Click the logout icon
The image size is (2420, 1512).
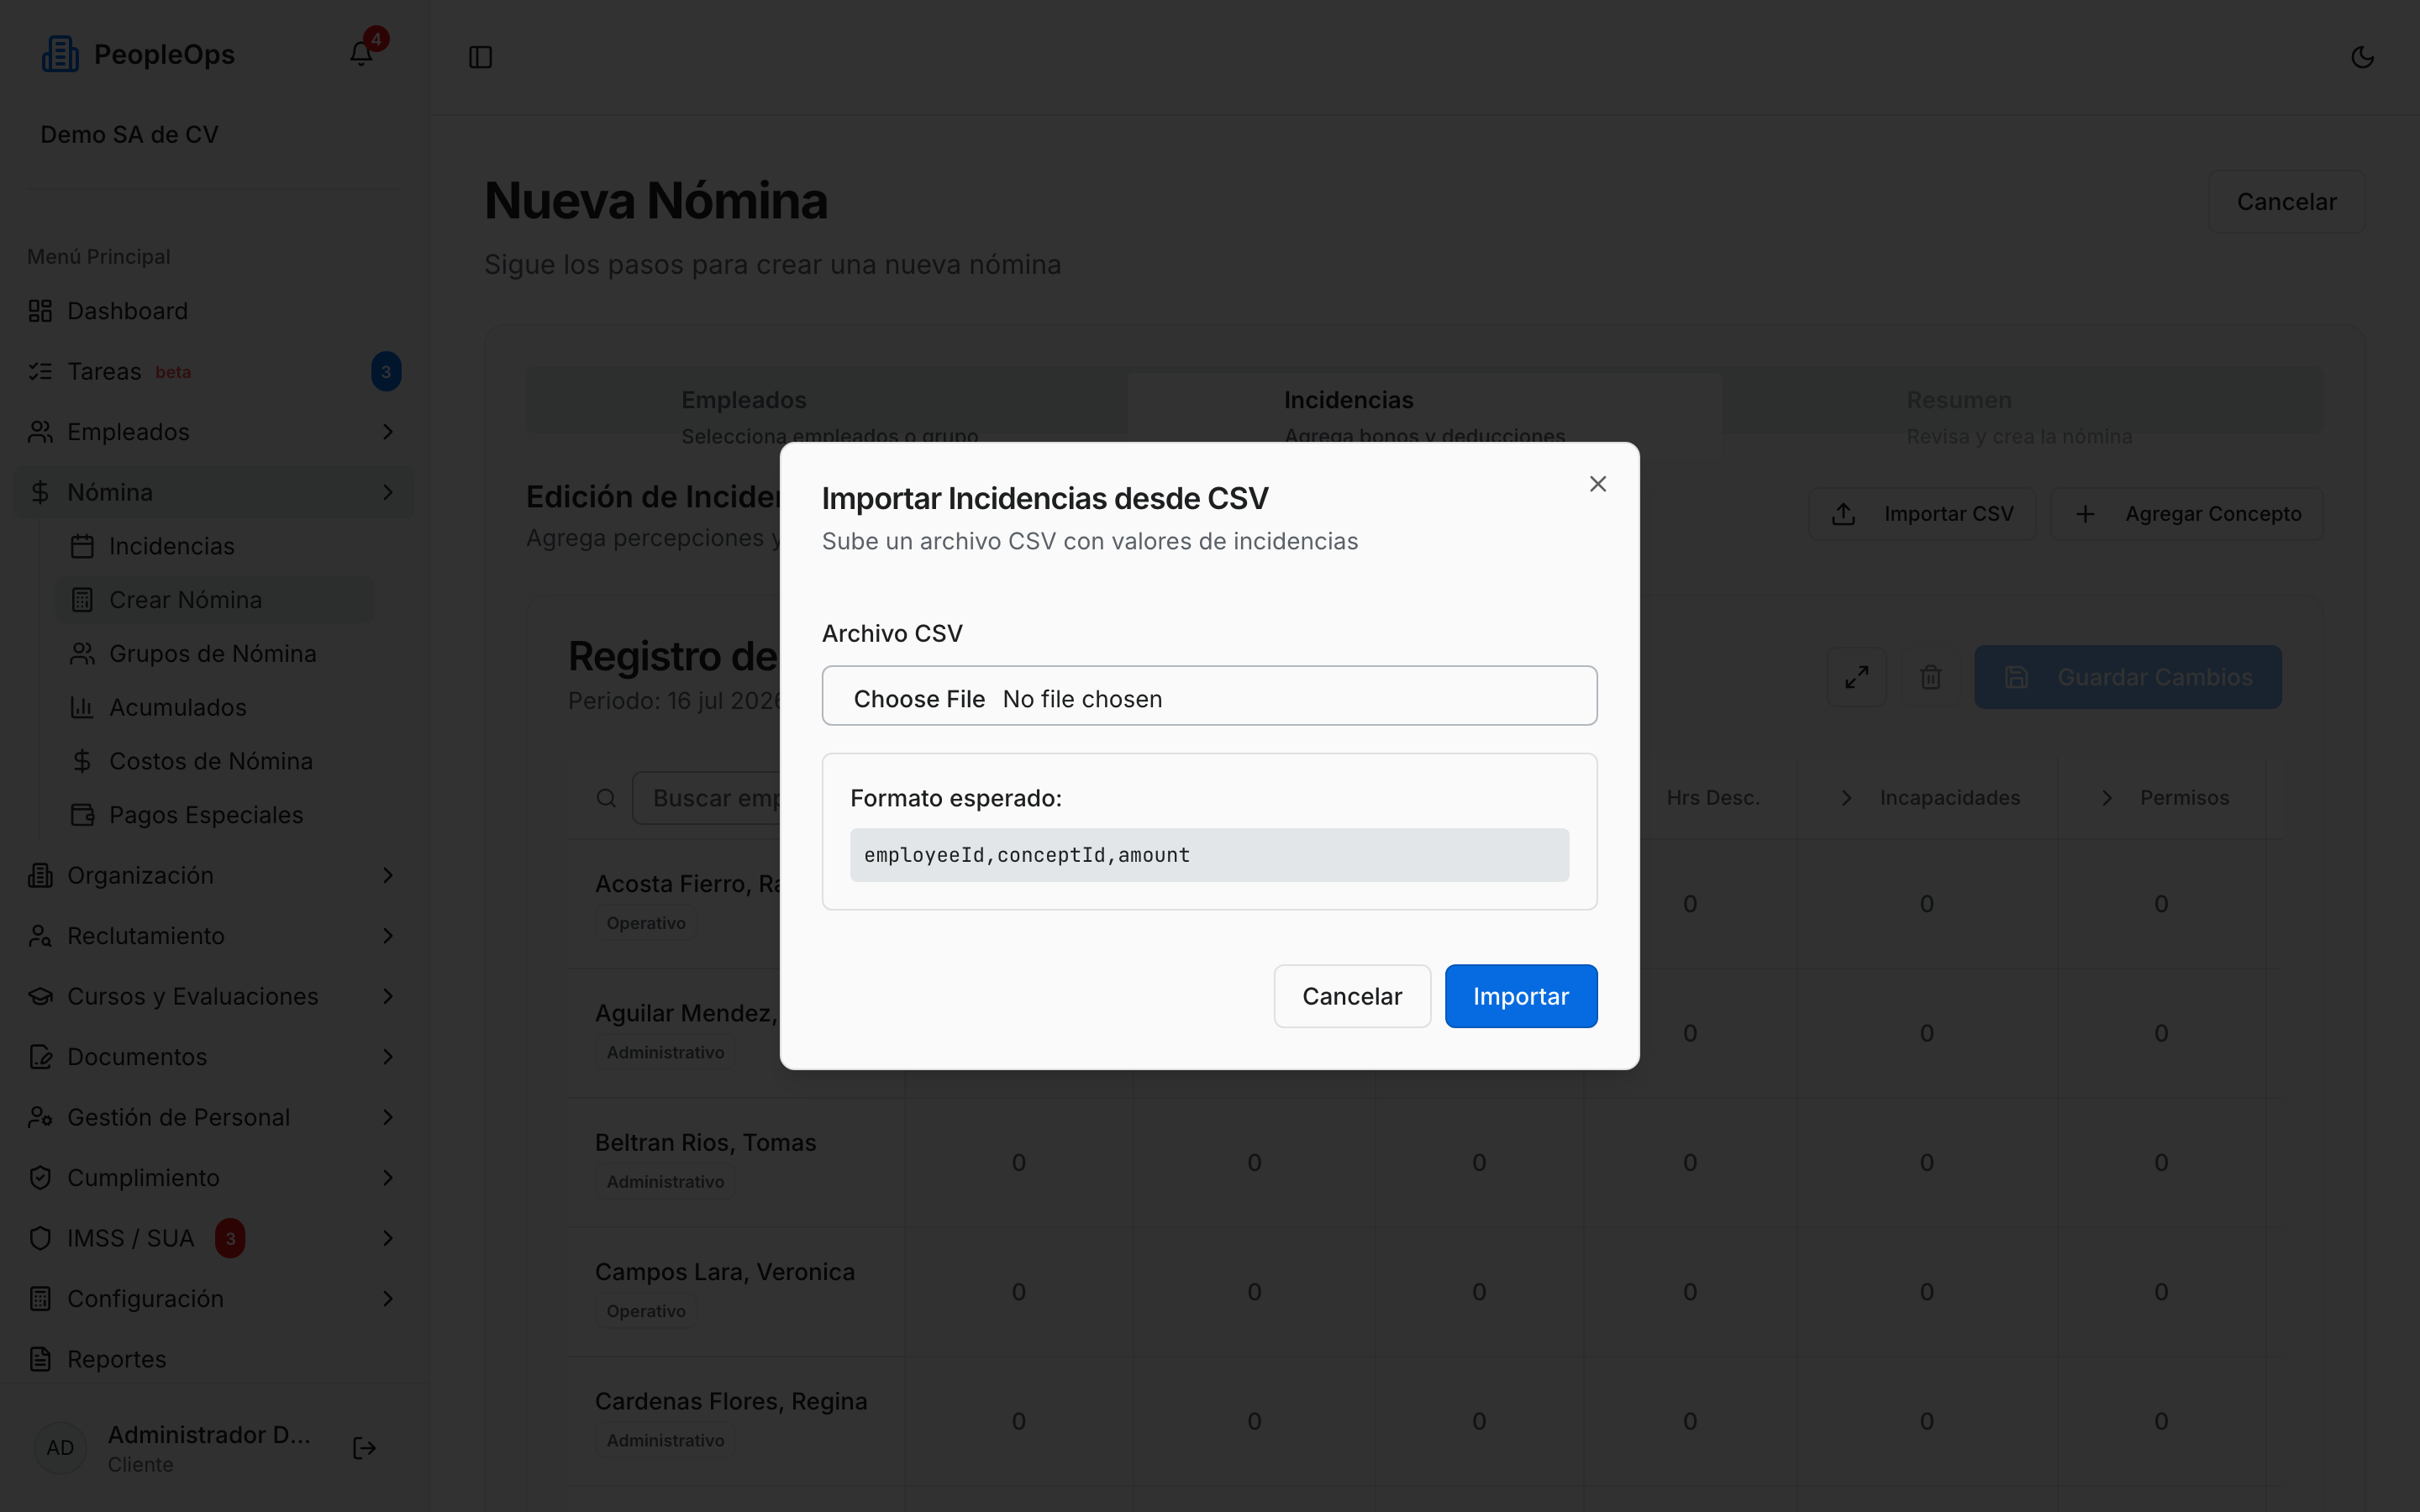364,1448
